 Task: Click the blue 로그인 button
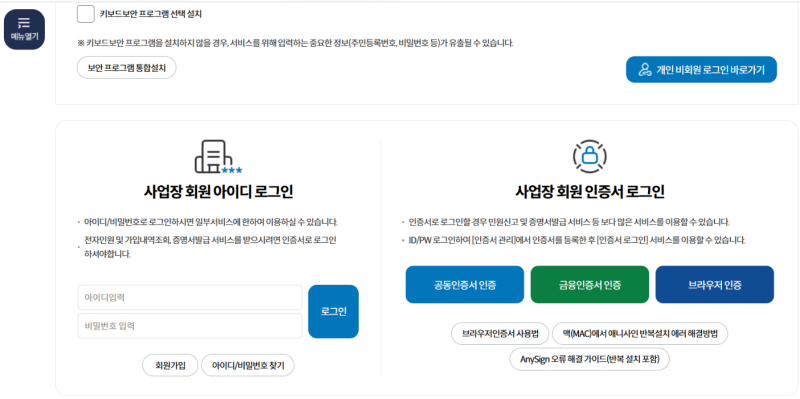[x=333, y=312]
